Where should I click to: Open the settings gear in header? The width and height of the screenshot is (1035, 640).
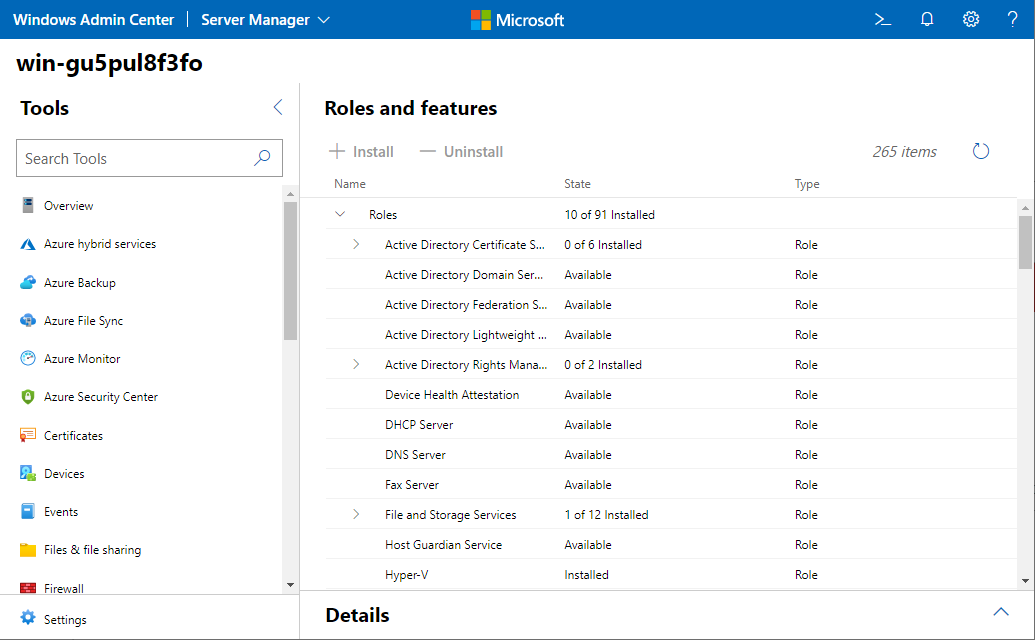(x=970, y=20)
